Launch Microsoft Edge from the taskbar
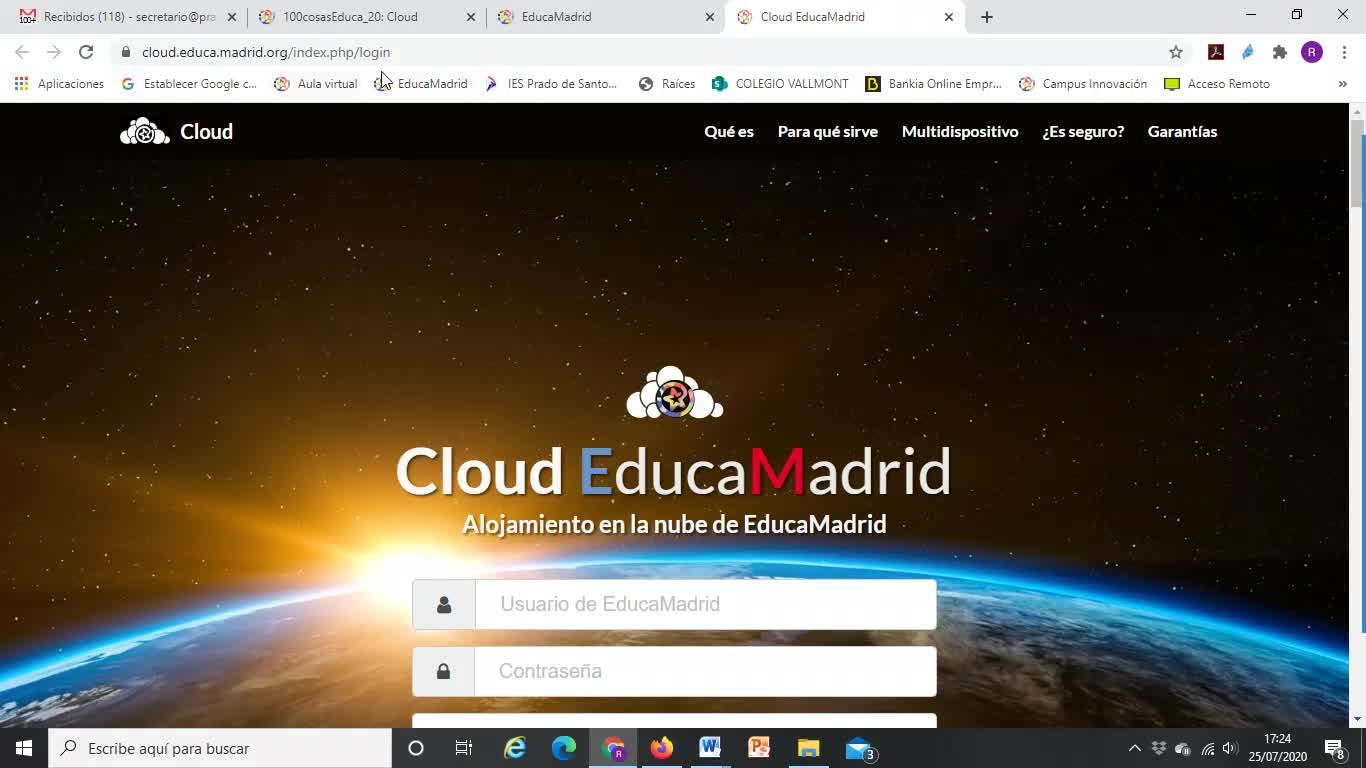Screen dimensions: 1366x768 (x=564, y=748)
